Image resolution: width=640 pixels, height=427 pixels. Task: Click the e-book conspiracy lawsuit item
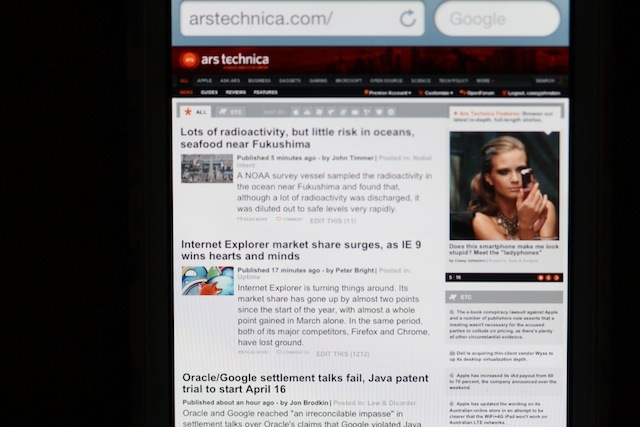tap(504, 325)
